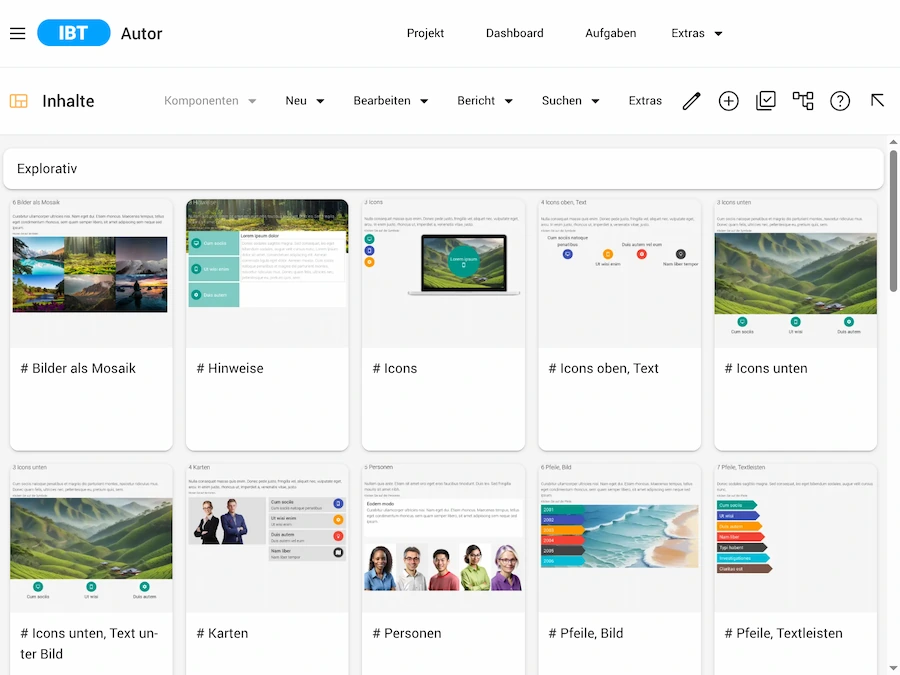
Task: Expand the top Extras dropdown menu
Action: [697, 33]
